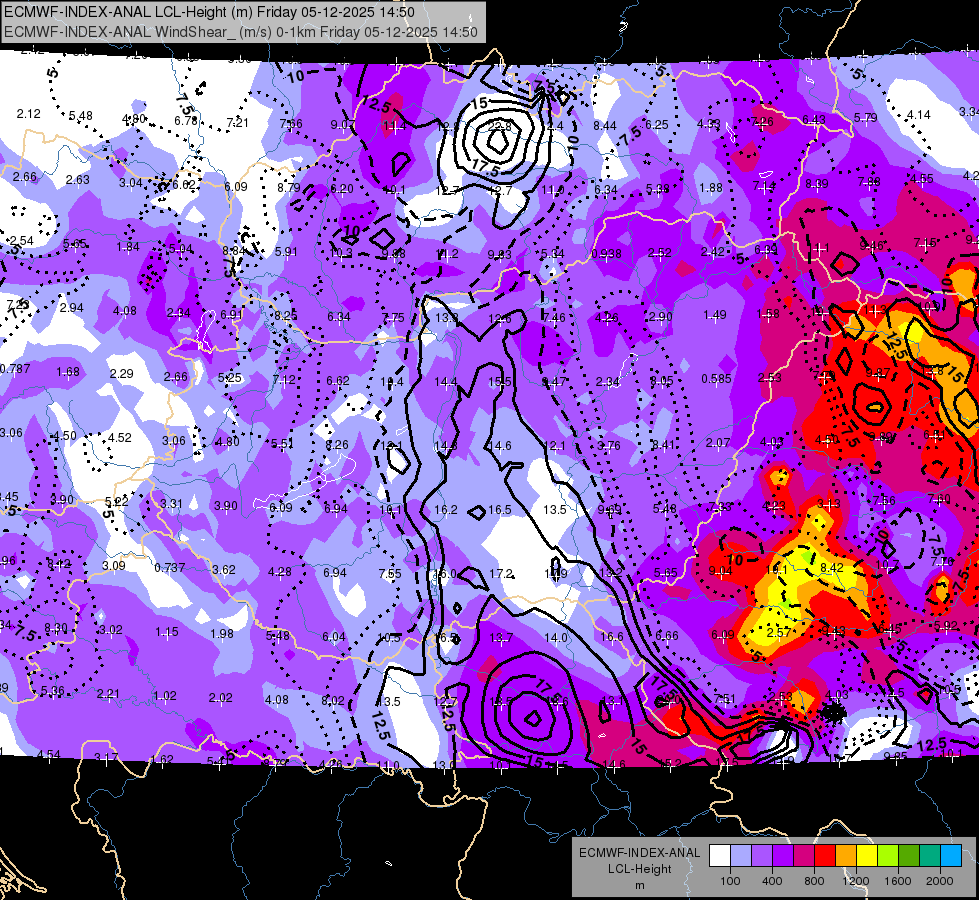
Task: Click the map value 6.91
Action: pos(232,314)
